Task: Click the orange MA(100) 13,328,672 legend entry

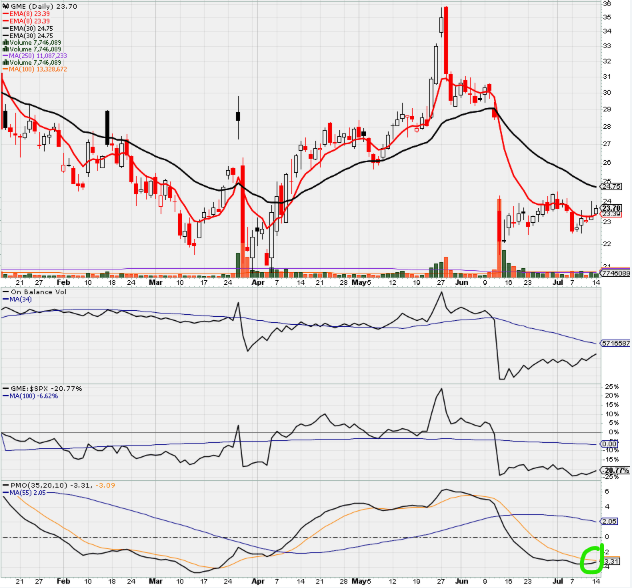Action: click(35, 69)
